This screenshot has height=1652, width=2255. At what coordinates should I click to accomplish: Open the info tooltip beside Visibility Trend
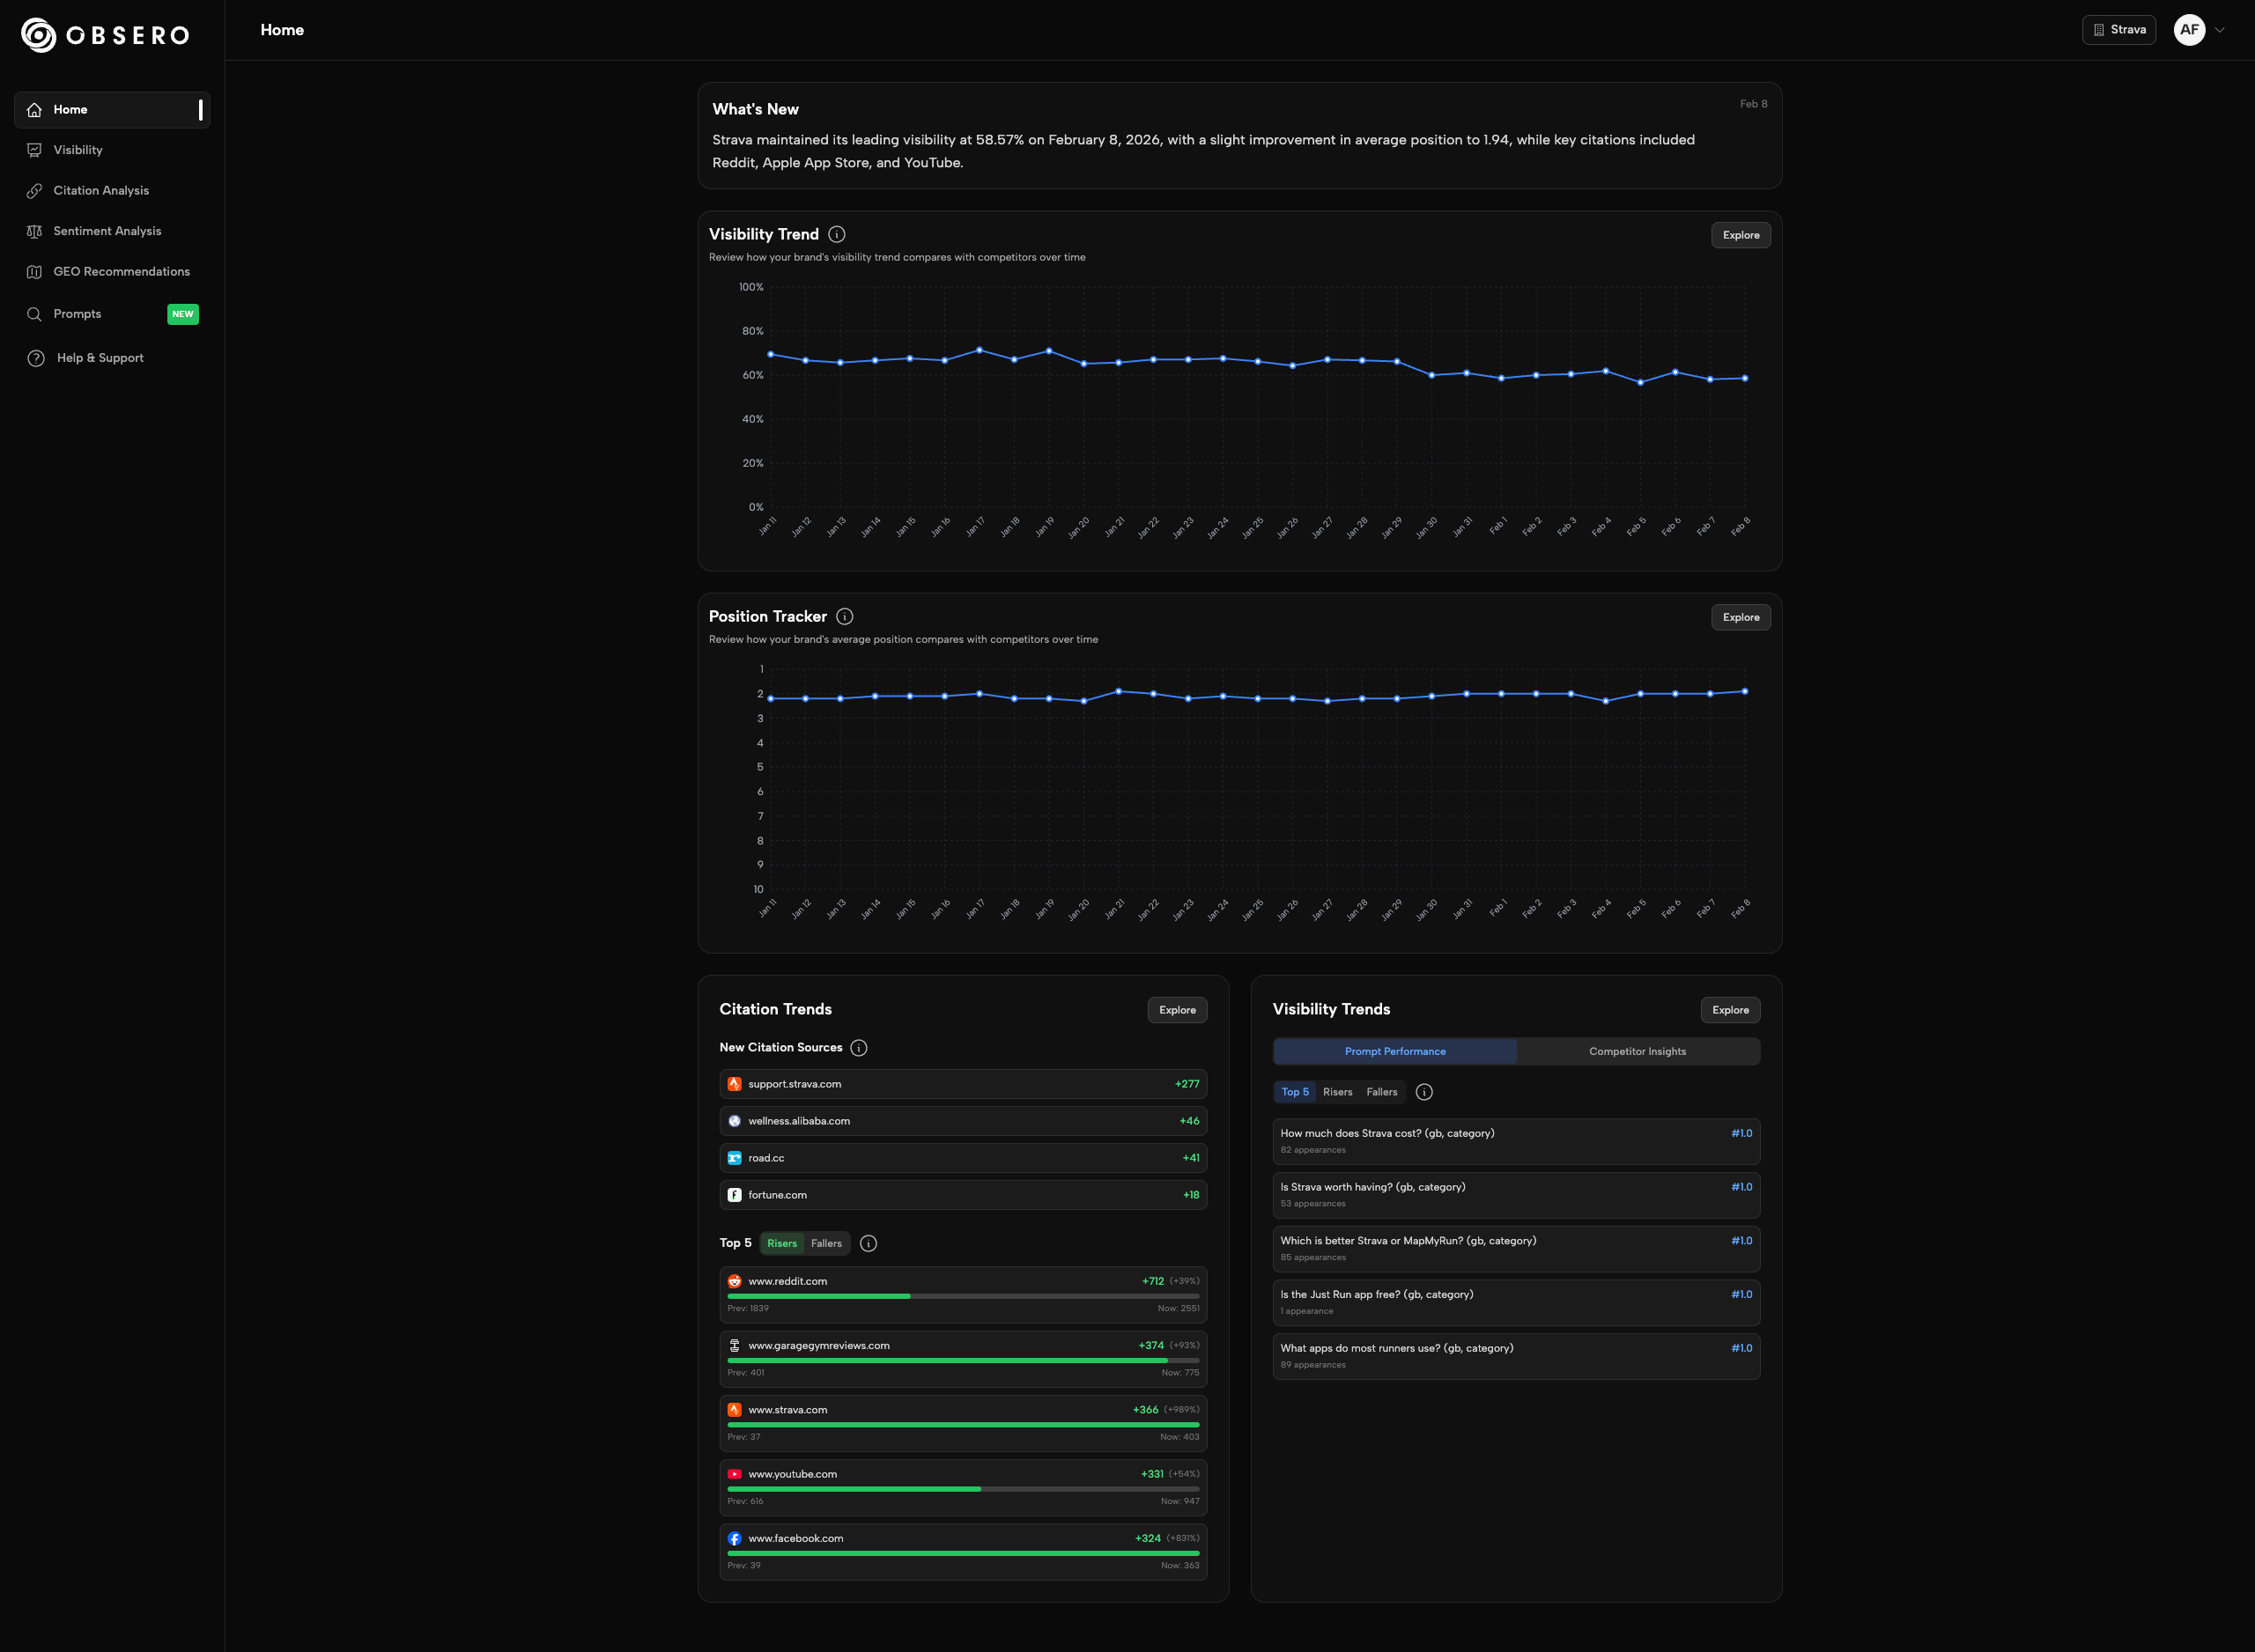(x=836, y=234)
